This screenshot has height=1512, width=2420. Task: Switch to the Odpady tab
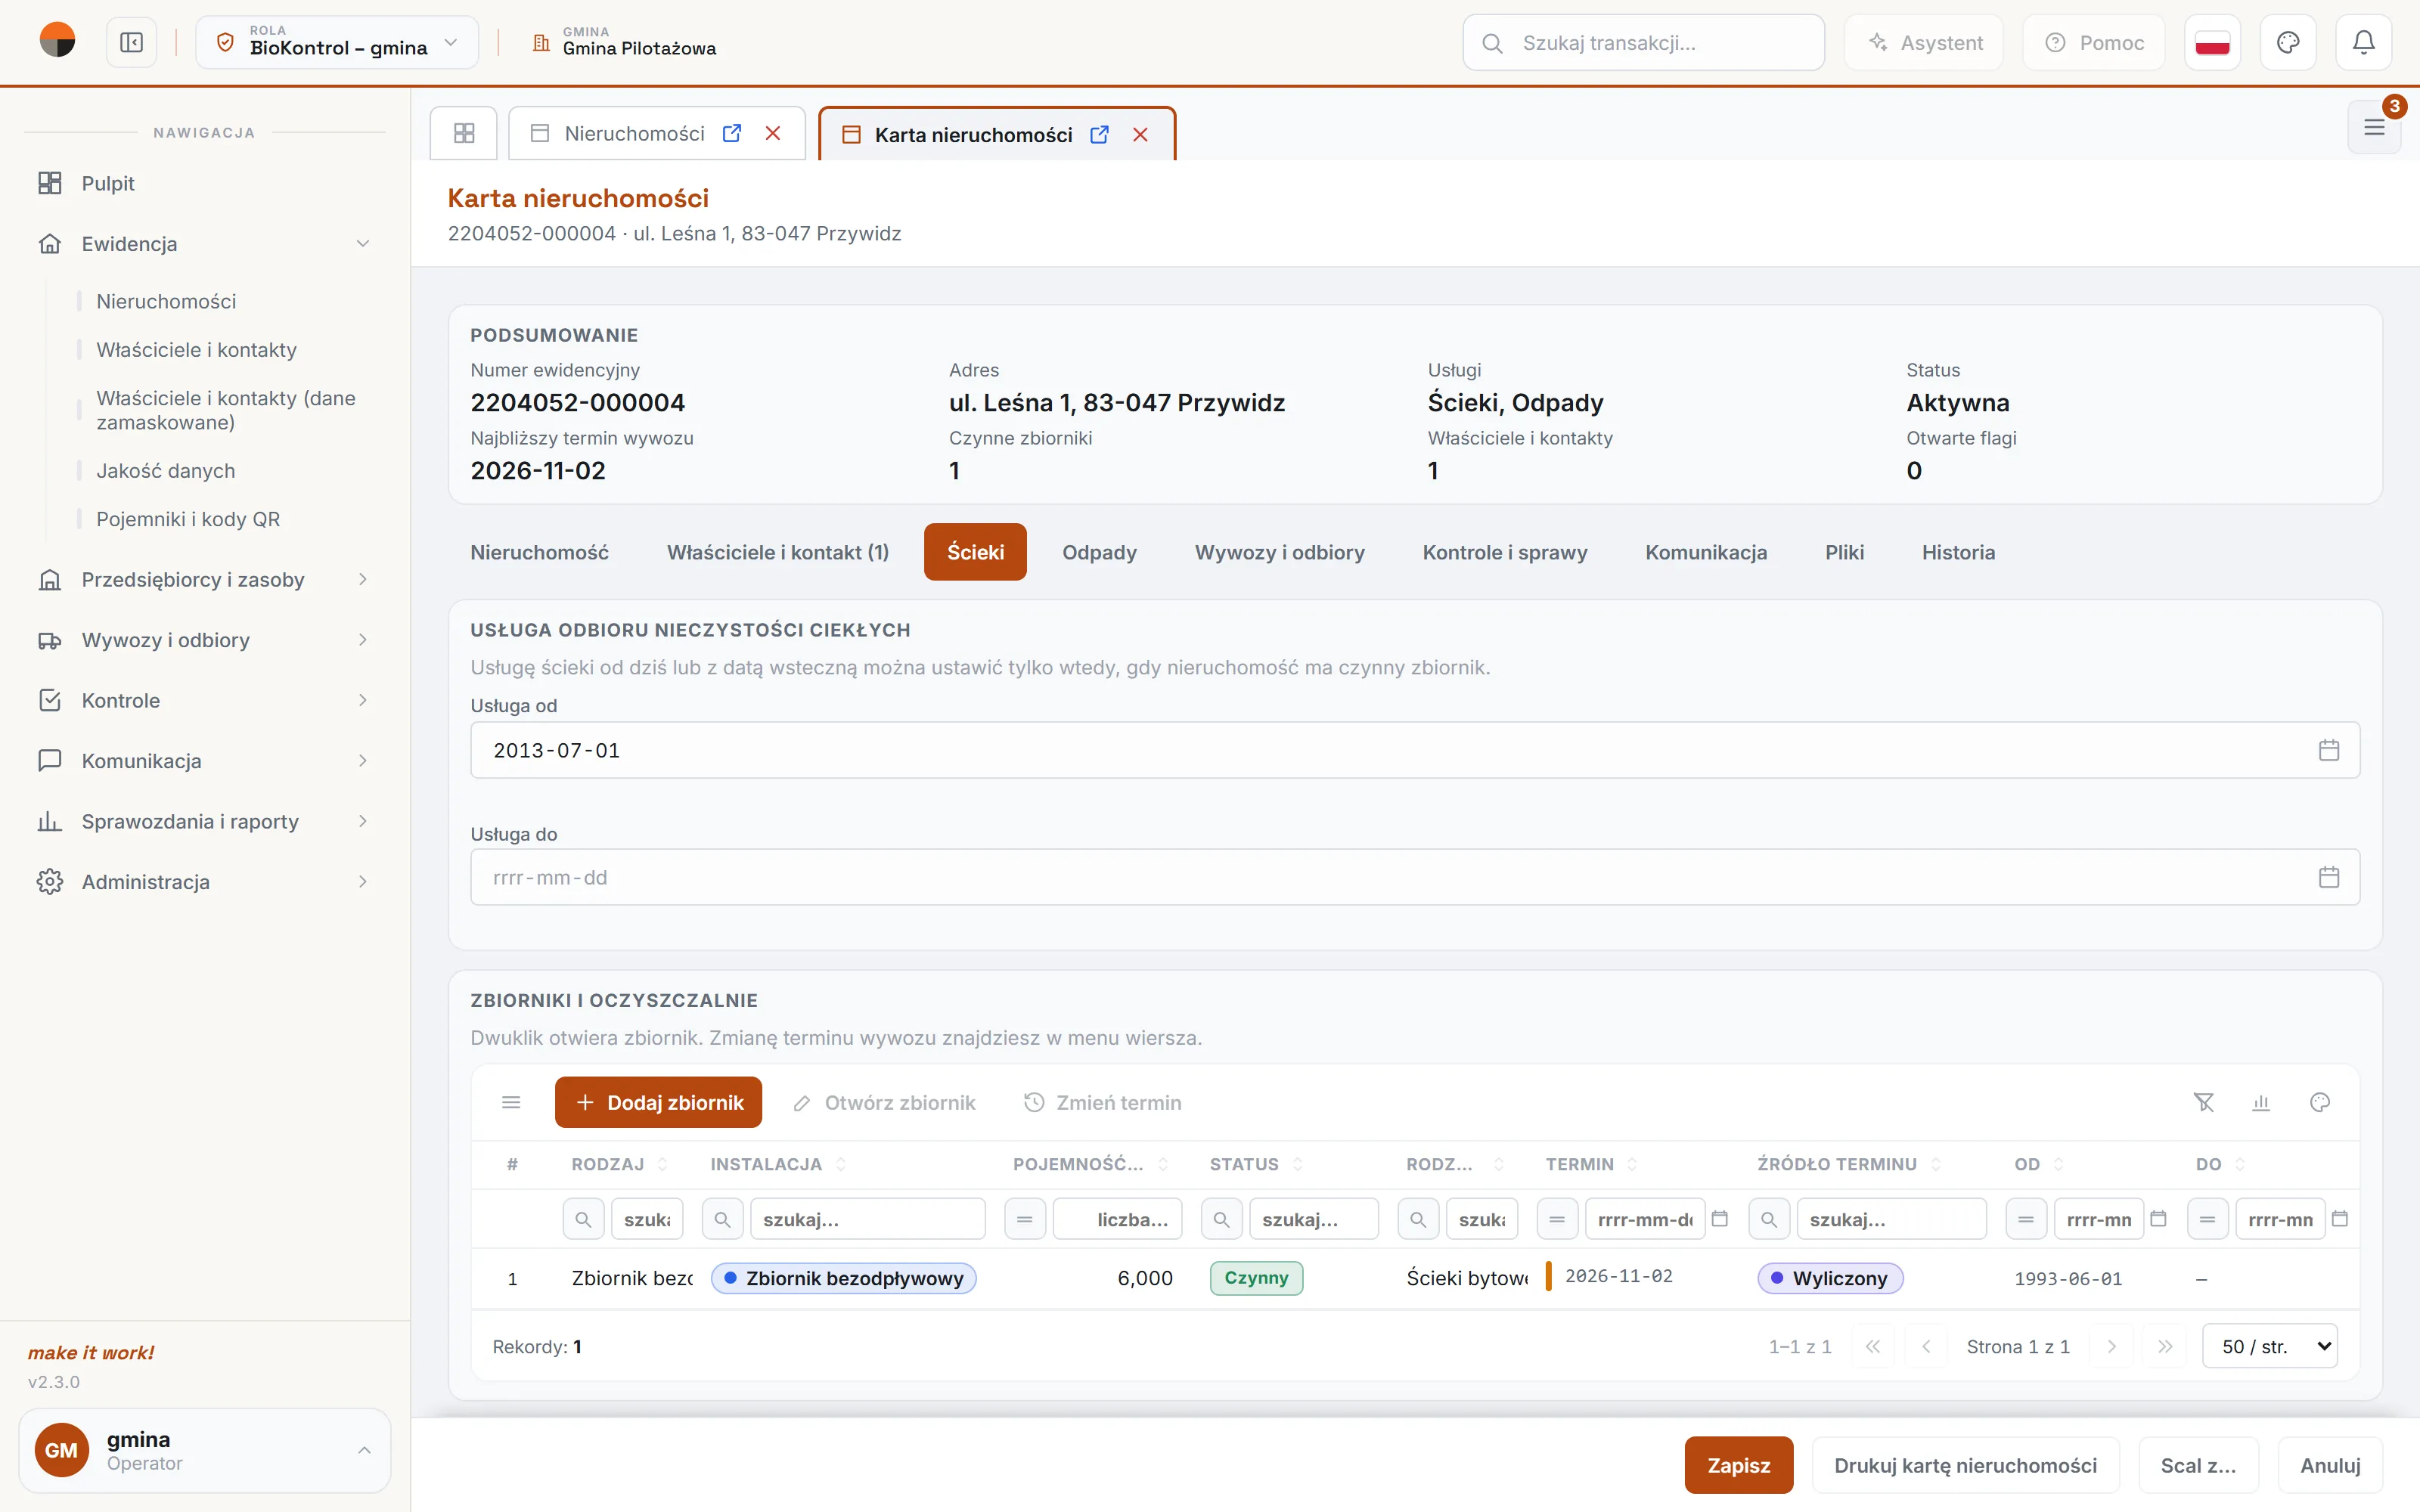(x=1099, y=552)
